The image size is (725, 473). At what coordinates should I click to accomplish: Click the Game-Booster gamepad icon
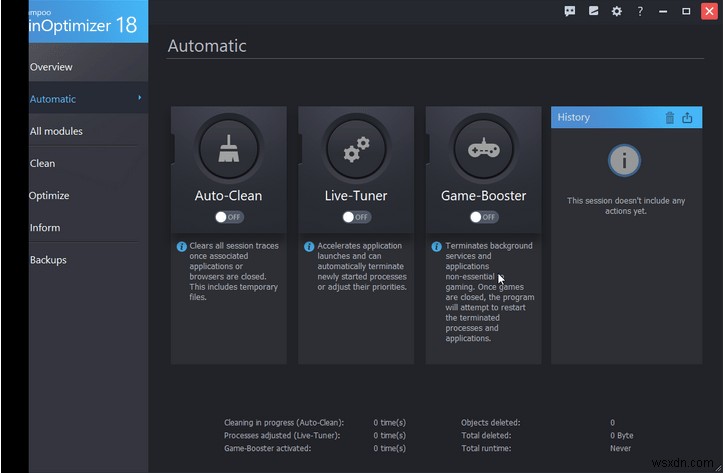(x=484, y=148)
